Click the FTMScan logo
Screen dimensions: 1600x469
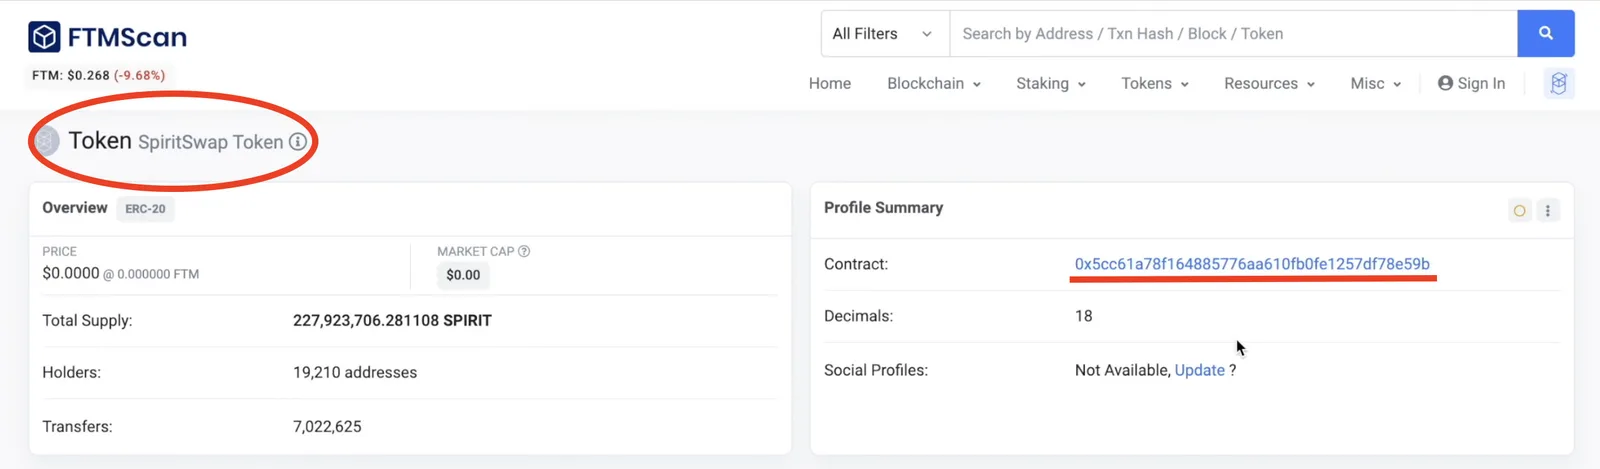[107, 37]
